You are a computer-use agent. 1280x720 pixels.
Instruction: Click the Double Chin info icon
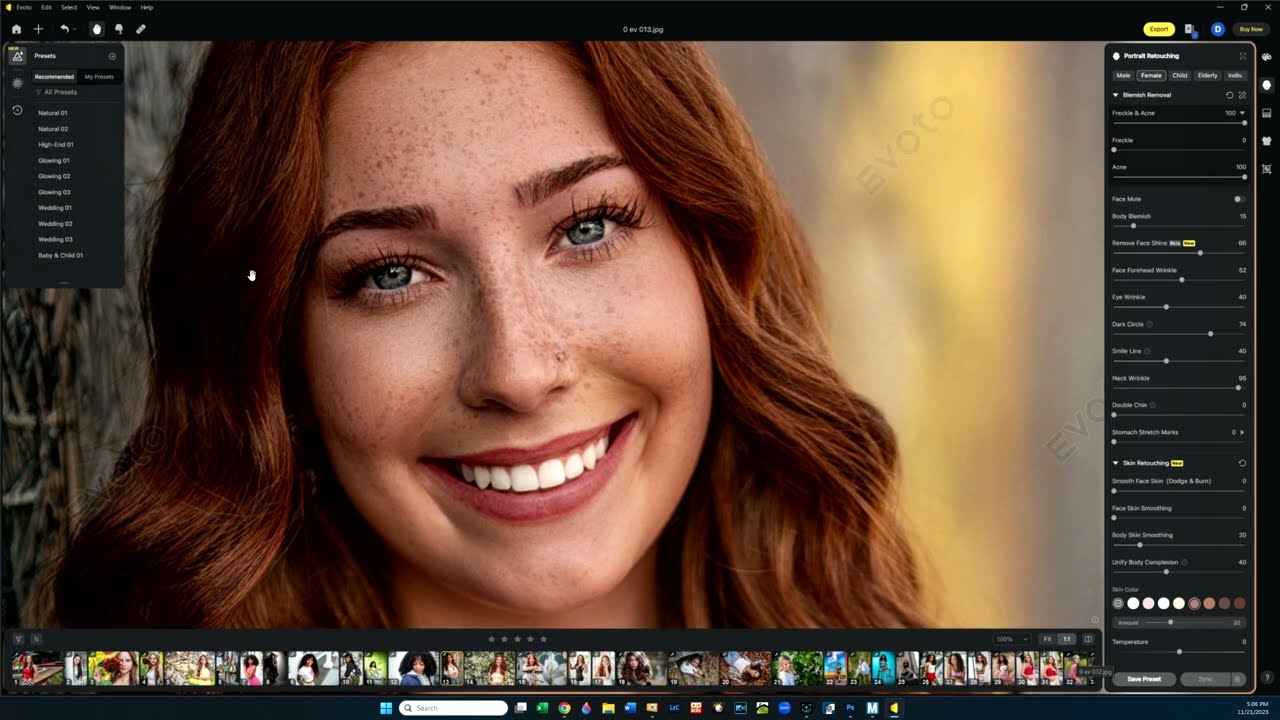(x=1153, y=405)
